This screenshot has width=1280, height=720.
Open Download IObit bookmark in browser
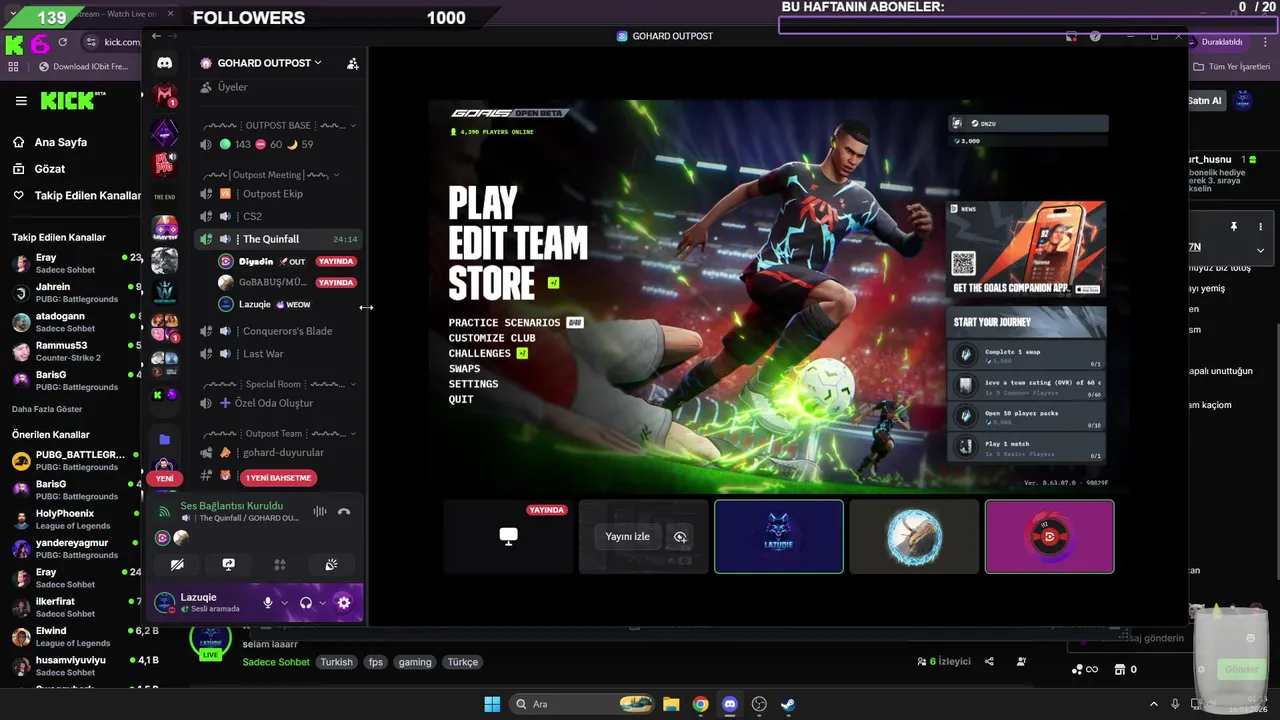coord(83,67)
